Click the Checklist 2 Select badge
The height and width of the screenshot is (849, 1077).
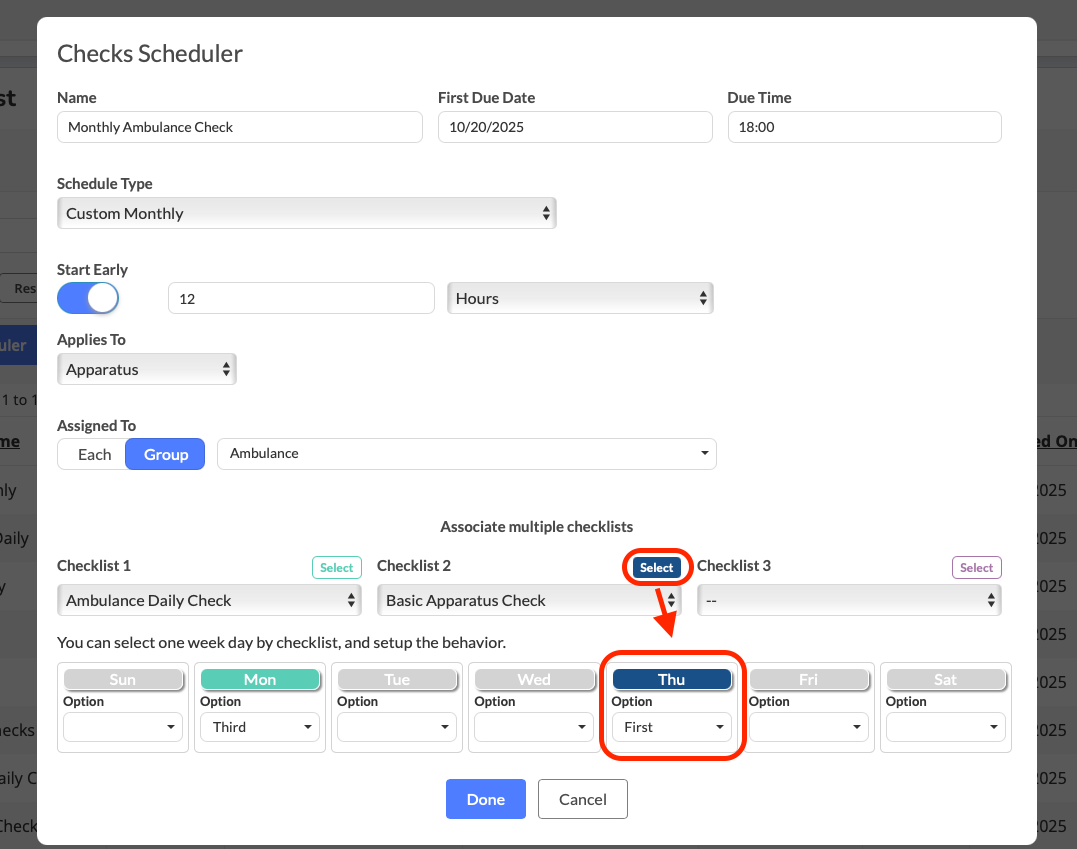click(x=657, y=567)
